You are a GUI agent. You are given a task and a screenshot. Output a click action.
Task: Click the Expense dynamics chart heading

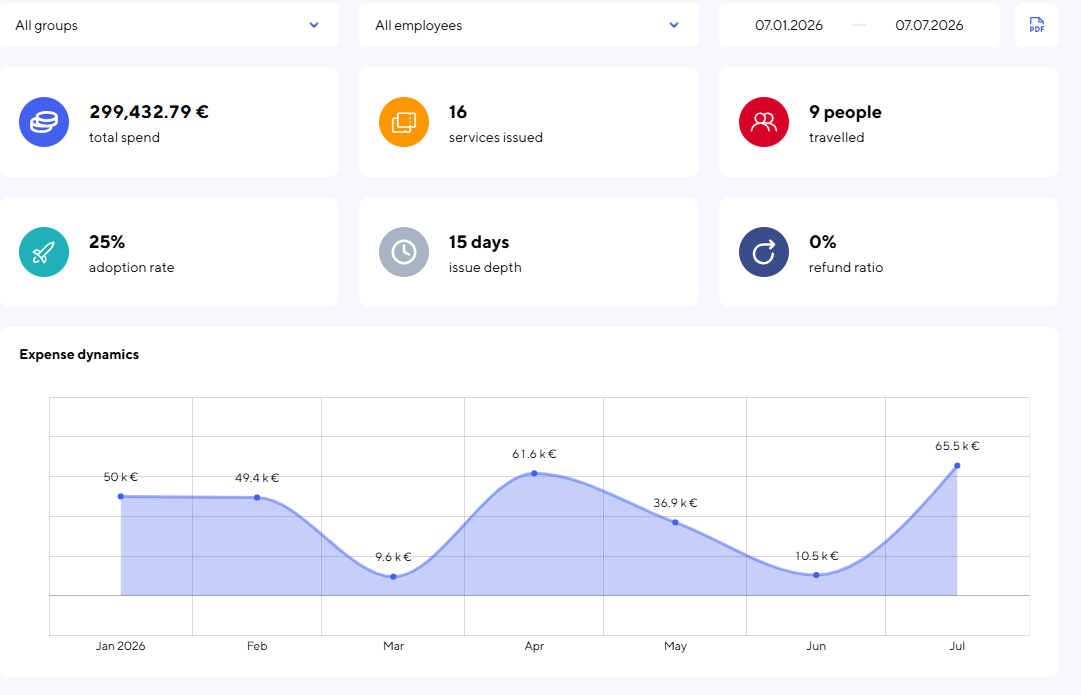point(79,354)
